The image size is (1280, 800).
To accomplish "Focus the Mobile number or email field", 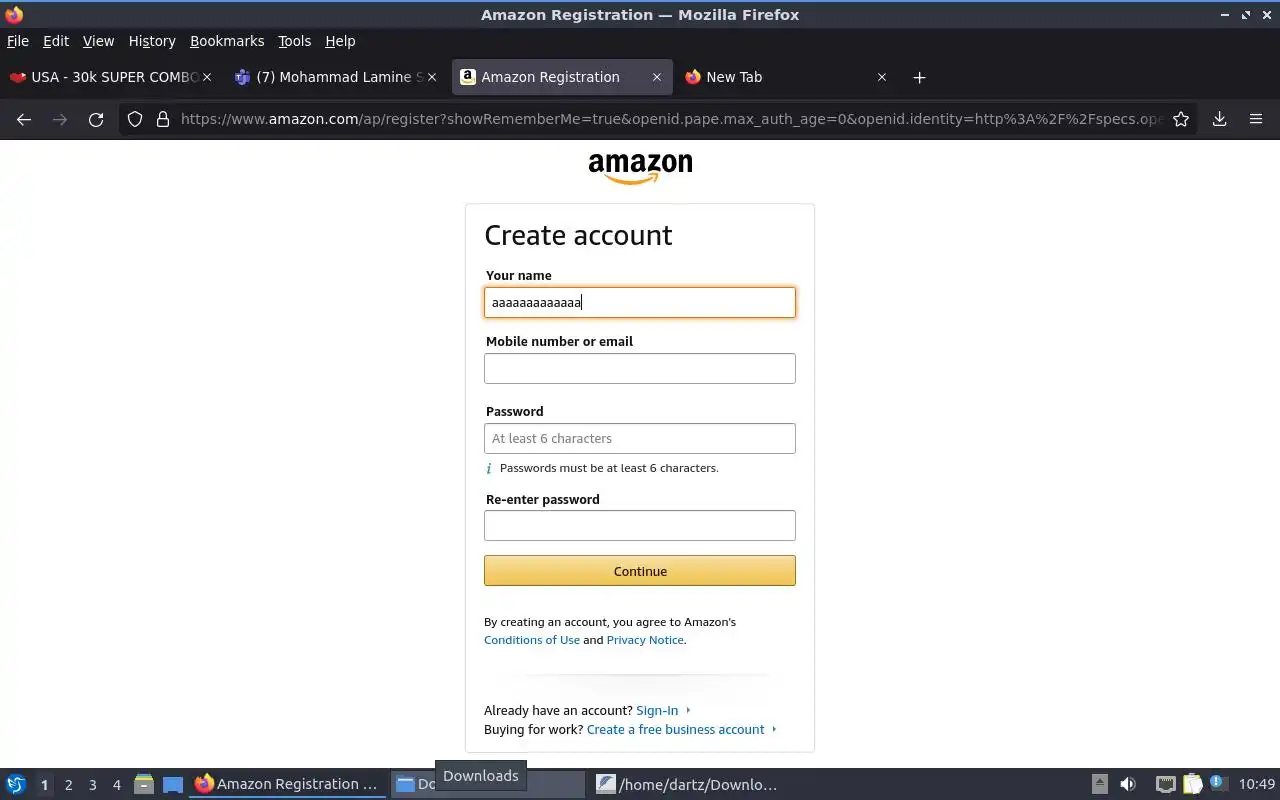I will pos(640,368).
